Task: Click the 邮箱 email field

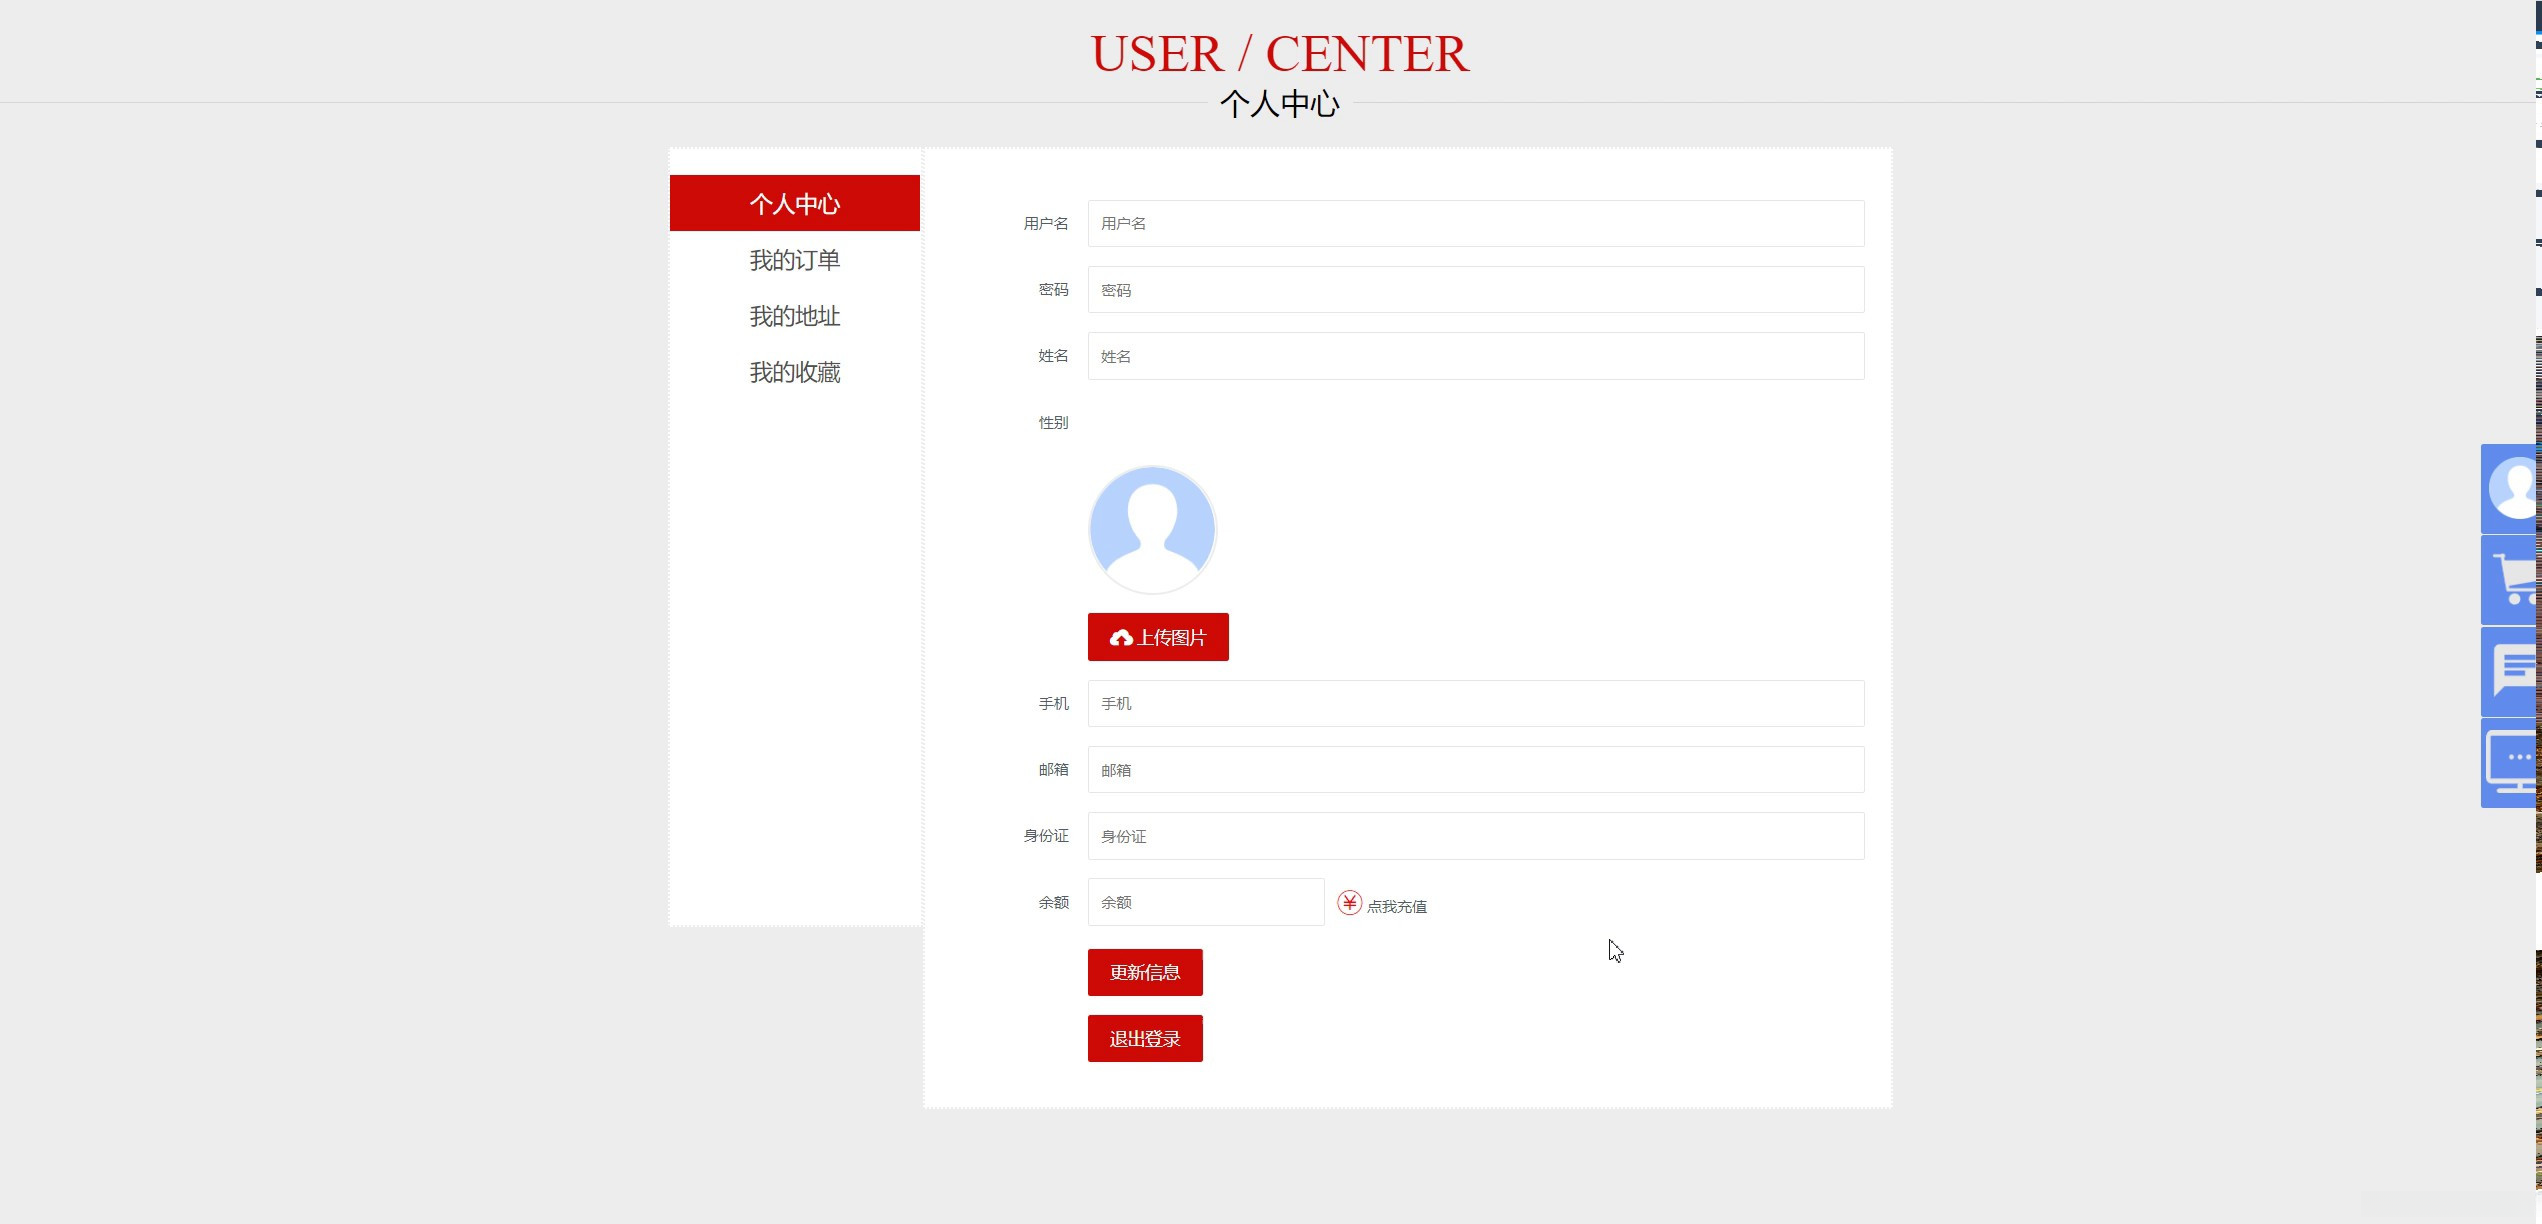Action: 1475,769
